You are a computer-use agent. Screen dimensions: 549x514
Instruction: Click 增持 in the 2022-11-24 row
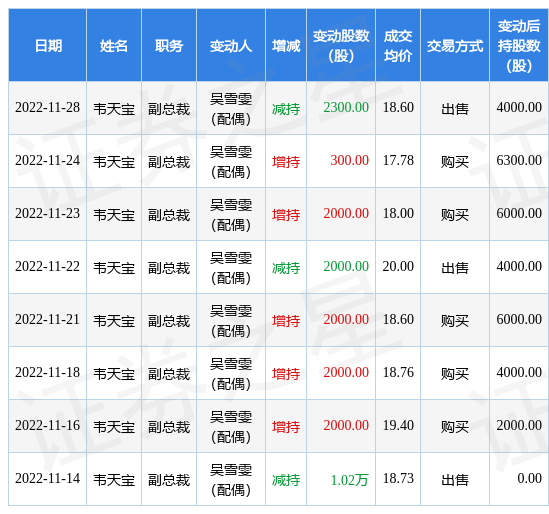[286, 162]
